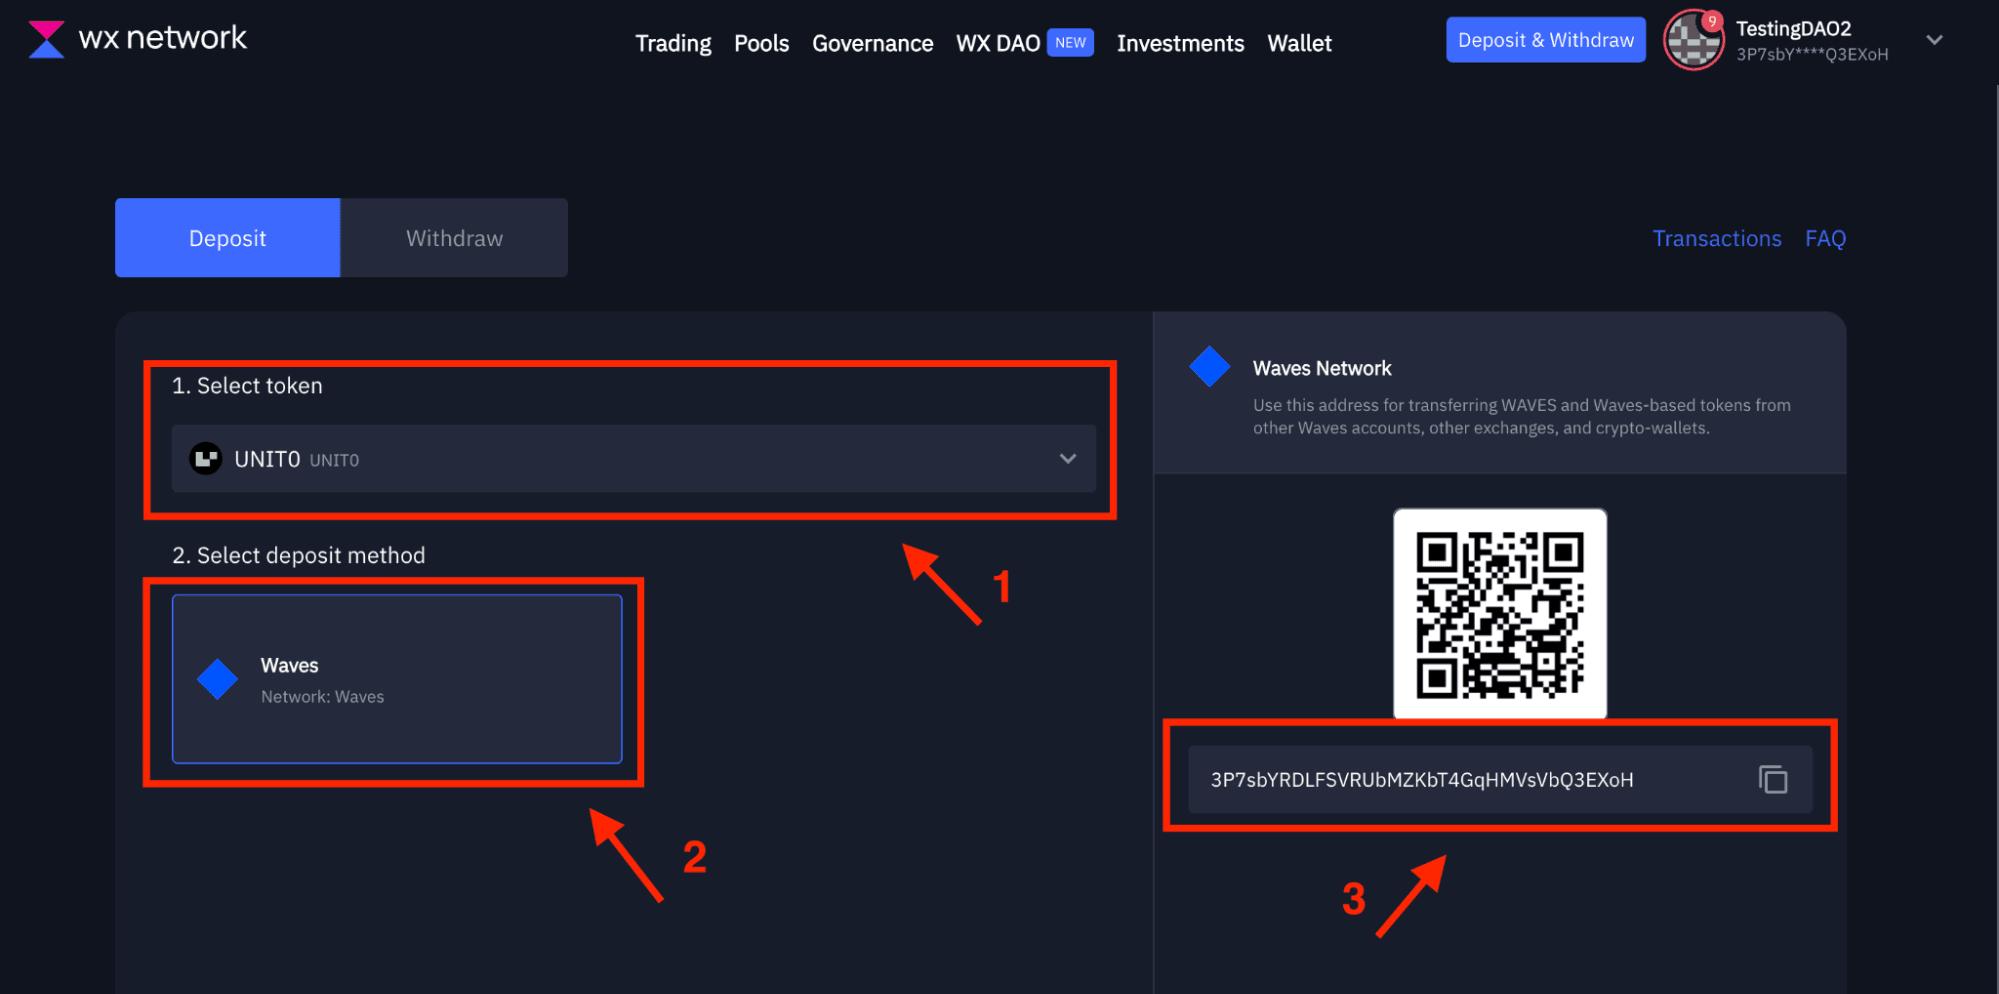Click the '2. Select deposit method' label
The height and width of the screenshot is (994, 1999).
pos(298,555)
